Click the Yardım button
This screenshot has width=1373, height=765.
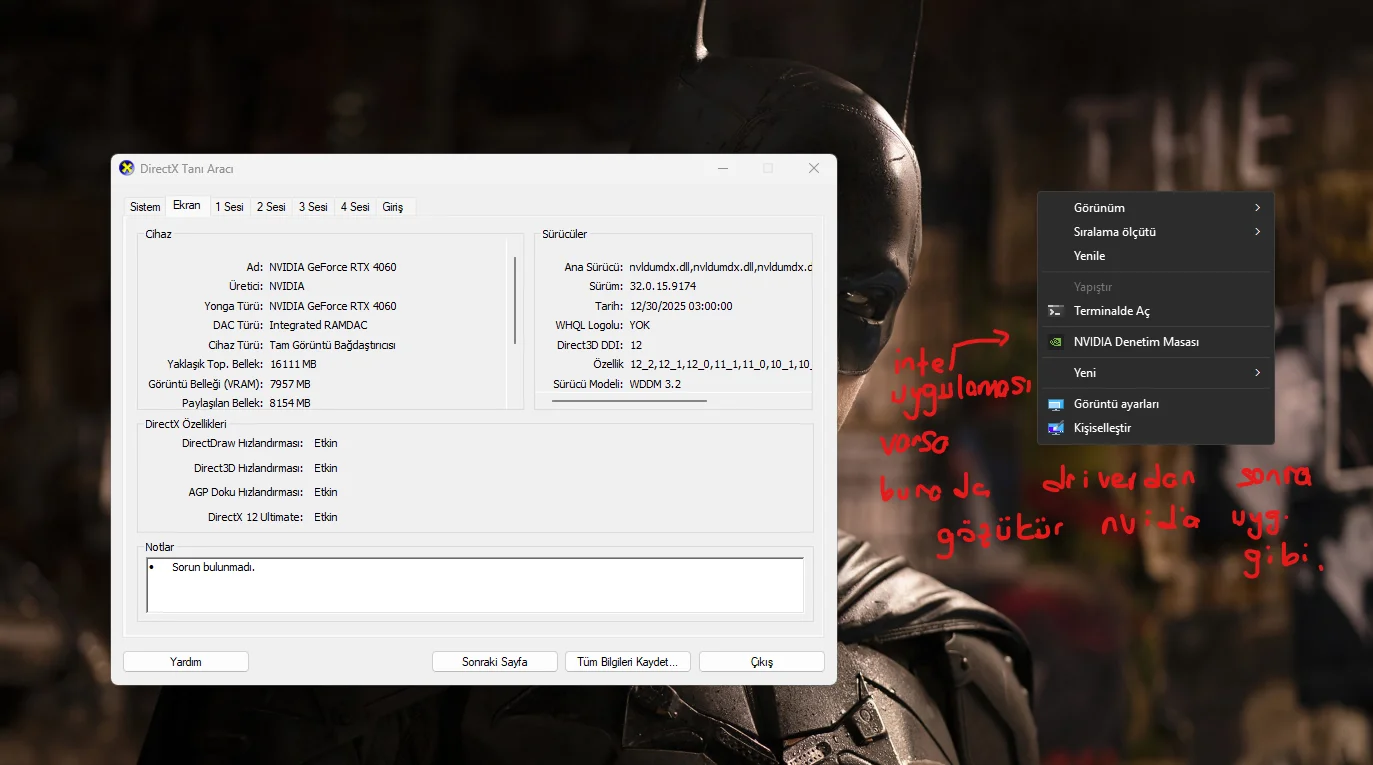186,662
